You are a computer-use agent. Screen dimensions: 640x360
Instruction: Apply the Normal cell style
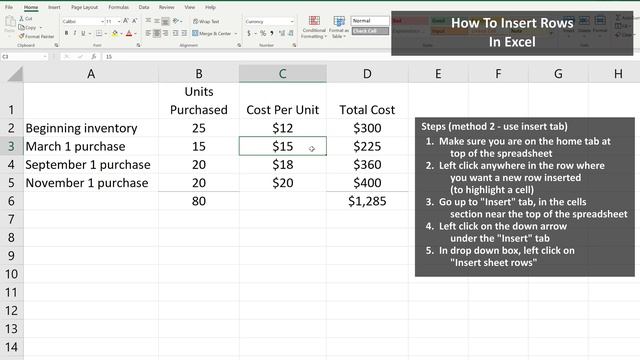[370, 20]
